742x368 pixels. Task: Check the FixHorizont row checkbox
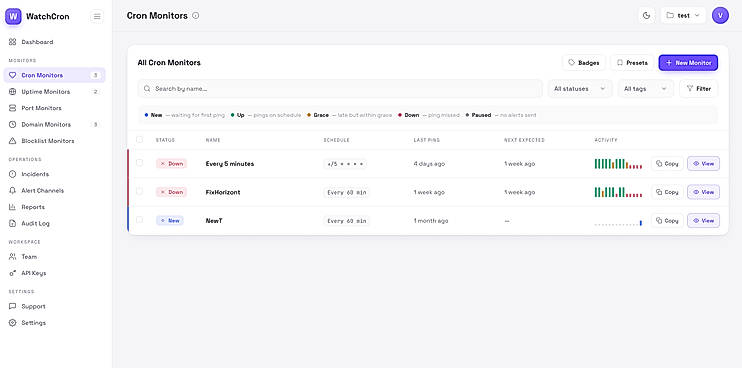tap(139, 192)
